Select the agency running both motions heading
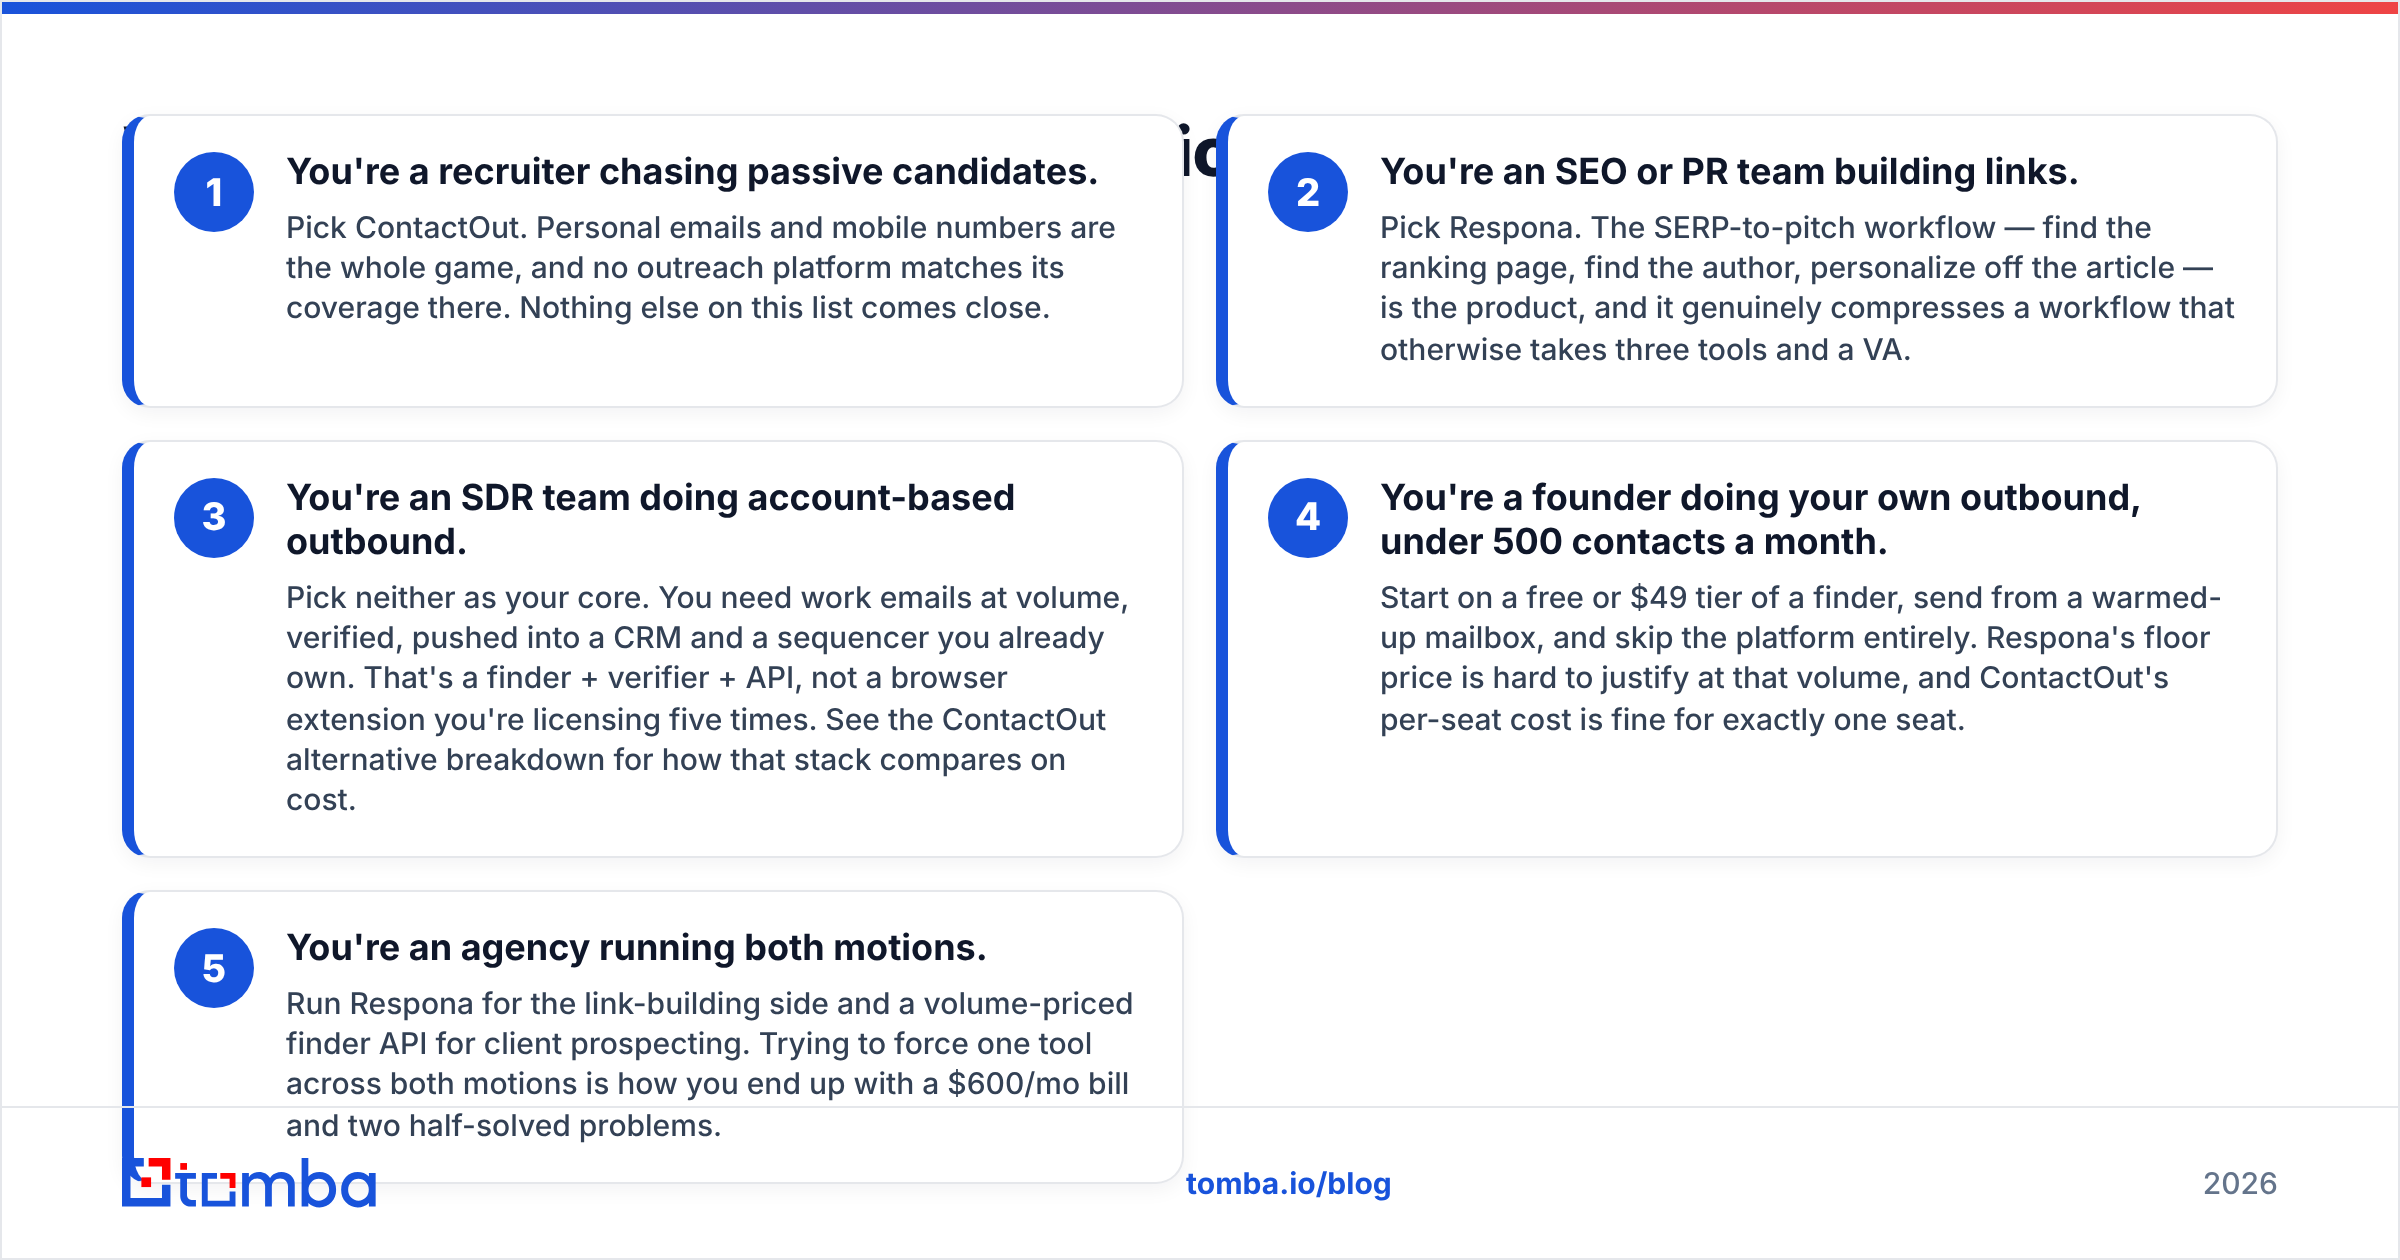The image size is (2400, 1260). click(636, 948)
